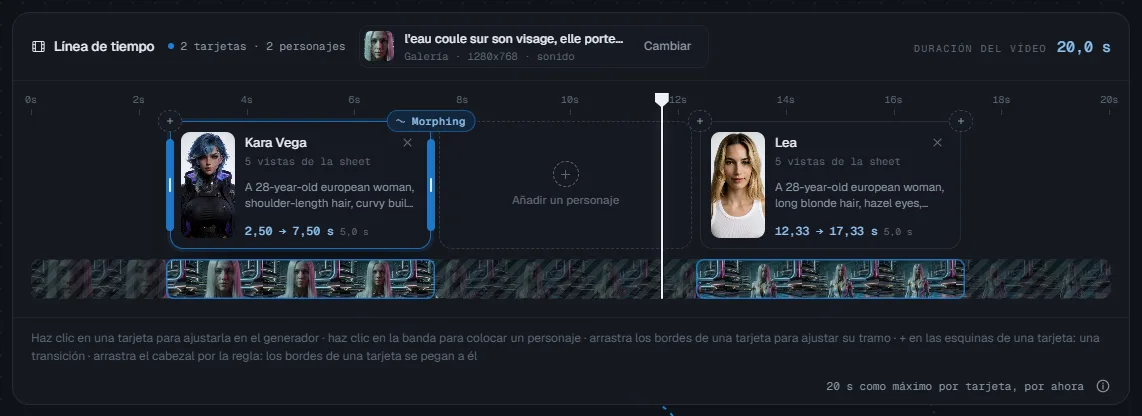The height and width of the screenshot is (416, 1142).
Task: Add a transition at Kara Vega card's left corner plus
Action: click(170, 121)
